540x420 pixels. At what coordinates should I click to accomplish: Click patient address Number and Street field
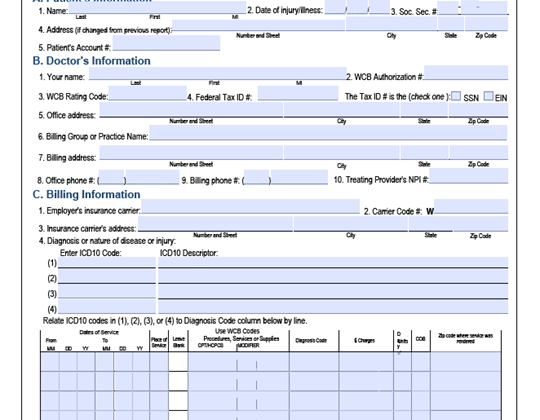(x=258, y=25)
